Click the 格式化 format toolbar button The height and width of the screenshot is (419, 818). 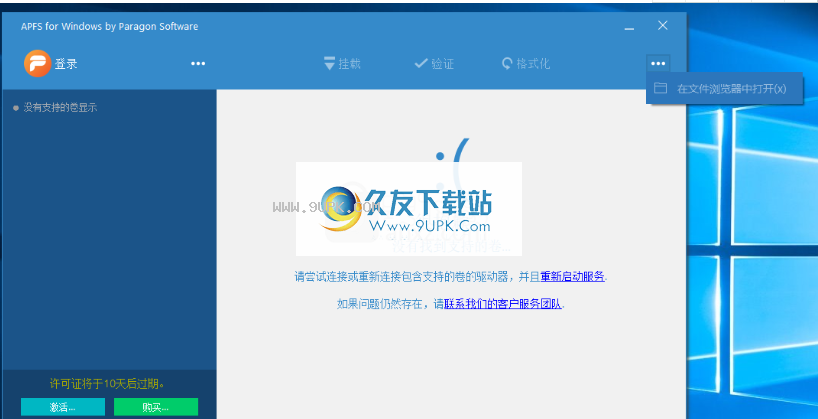pyautogui.click(x=526, y=64)
